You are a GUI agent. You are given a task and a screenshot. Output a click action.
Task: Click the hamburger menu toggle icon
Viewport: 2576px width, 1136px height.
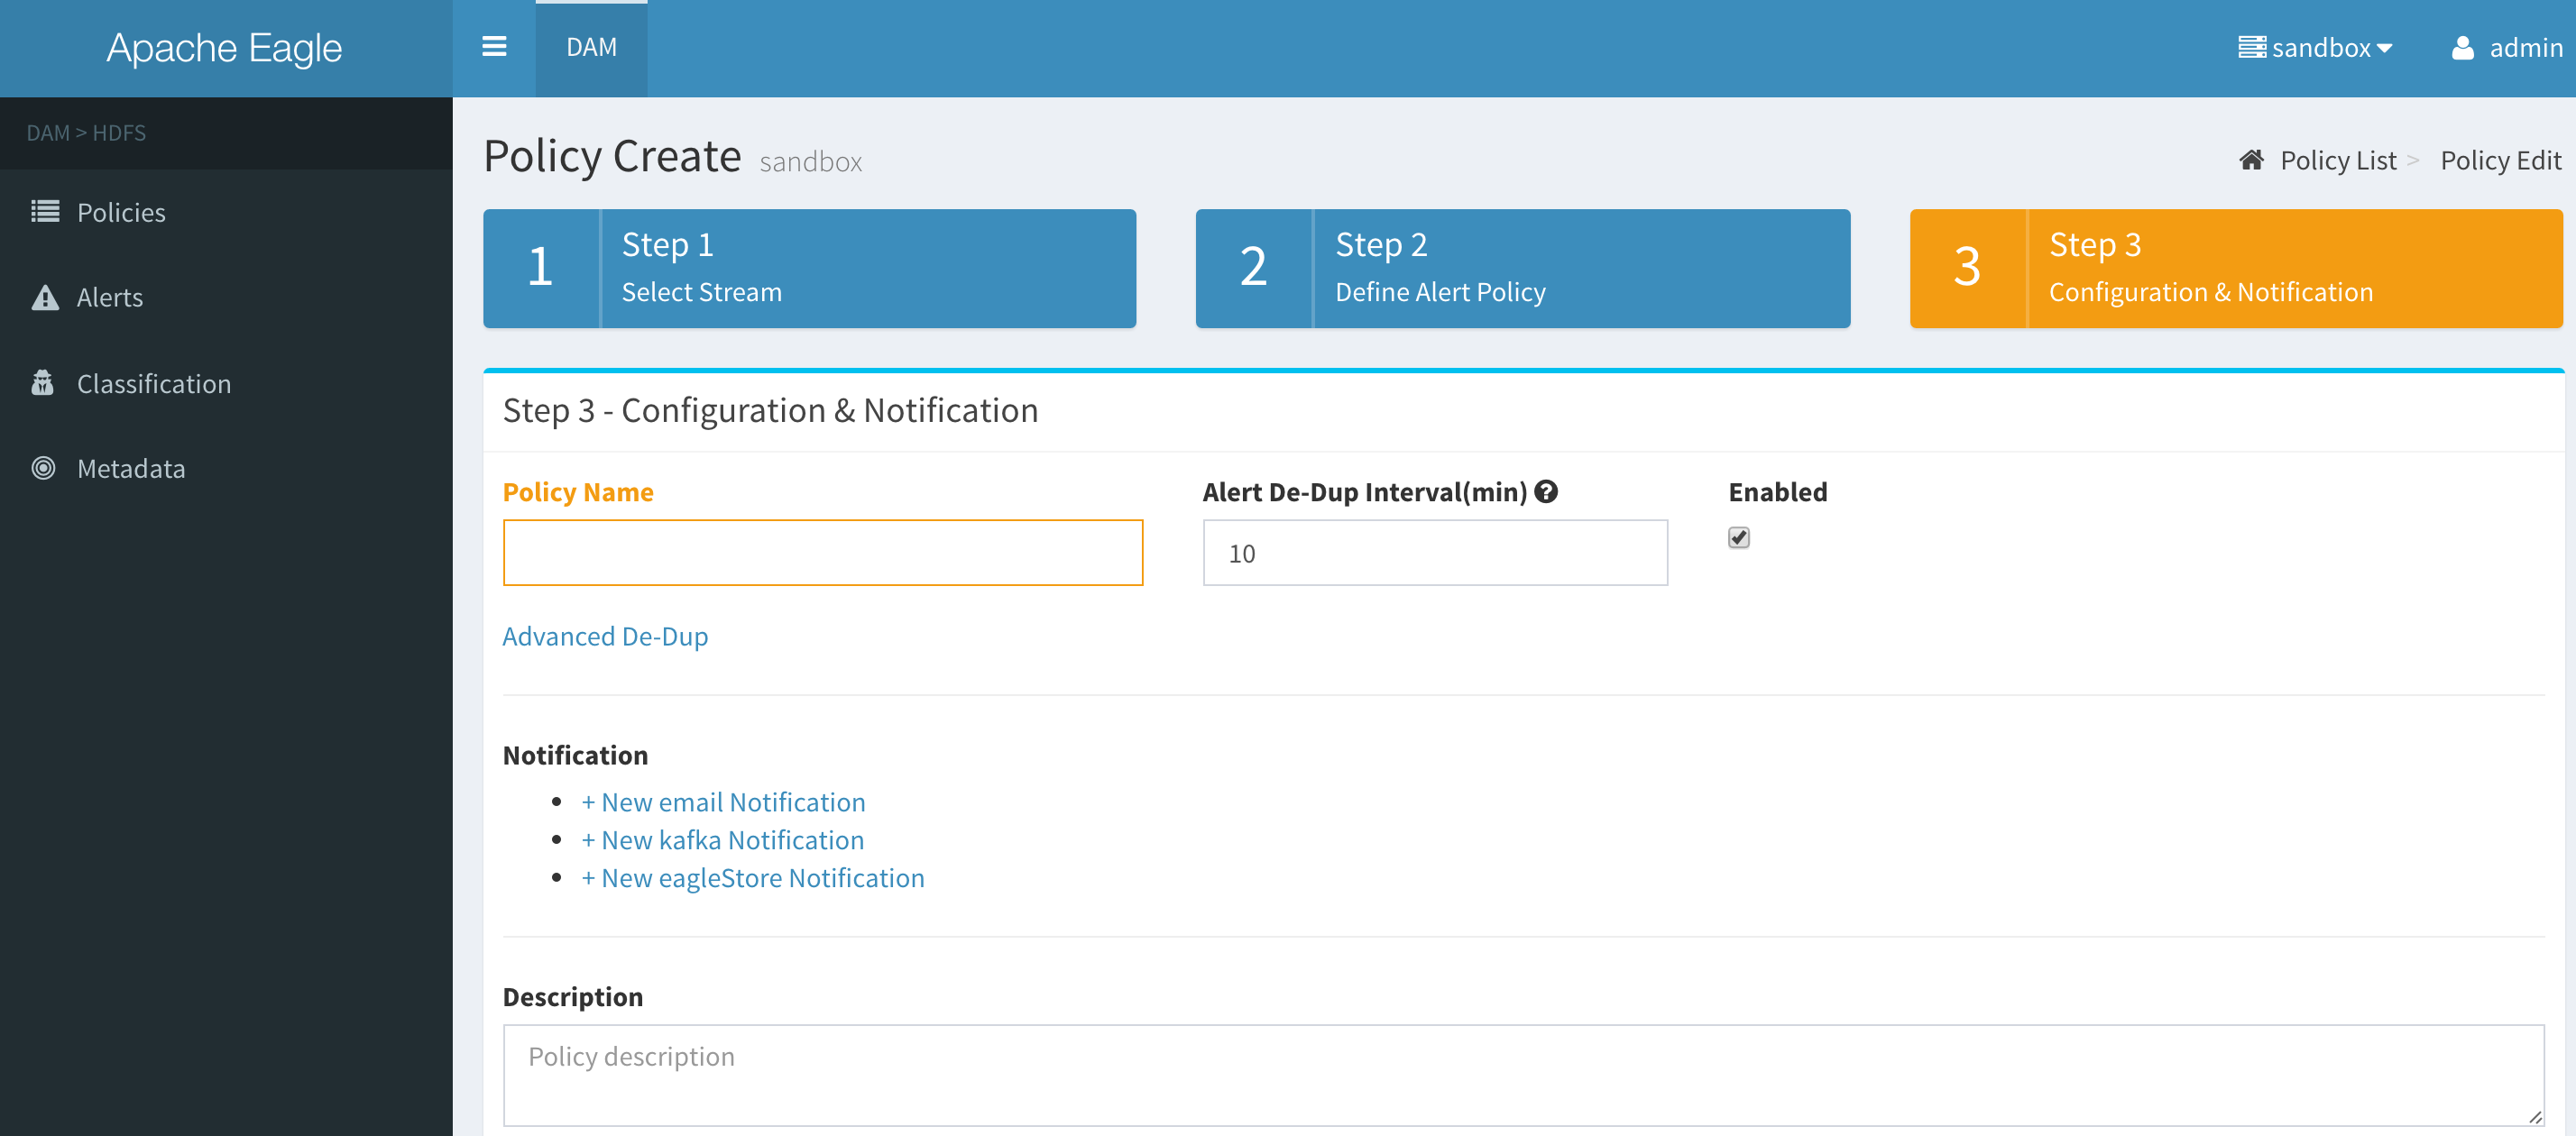tap(494, 47)
